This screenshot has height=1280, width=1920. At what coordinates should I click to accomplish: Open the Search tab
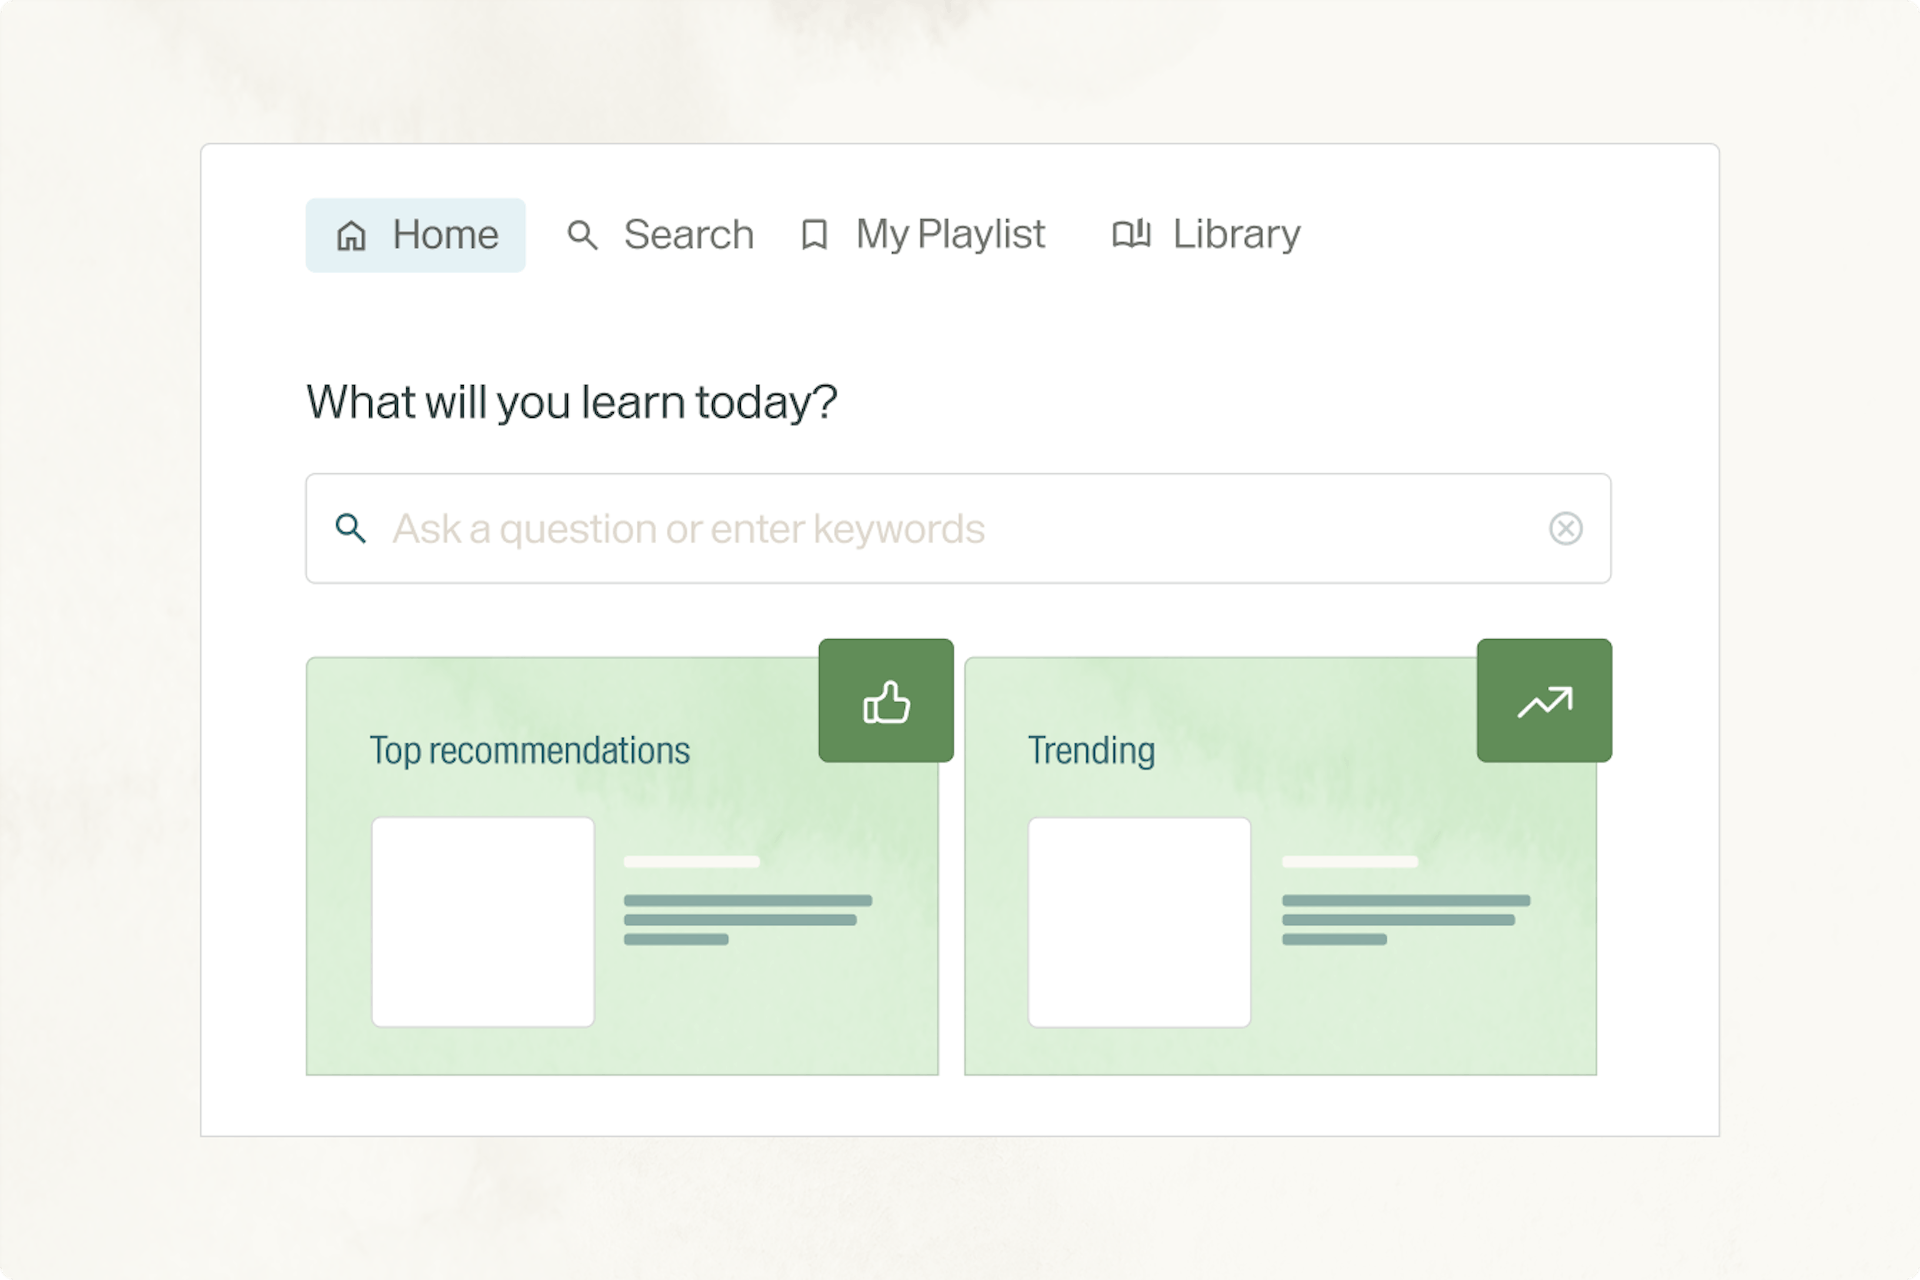point(688,235)
